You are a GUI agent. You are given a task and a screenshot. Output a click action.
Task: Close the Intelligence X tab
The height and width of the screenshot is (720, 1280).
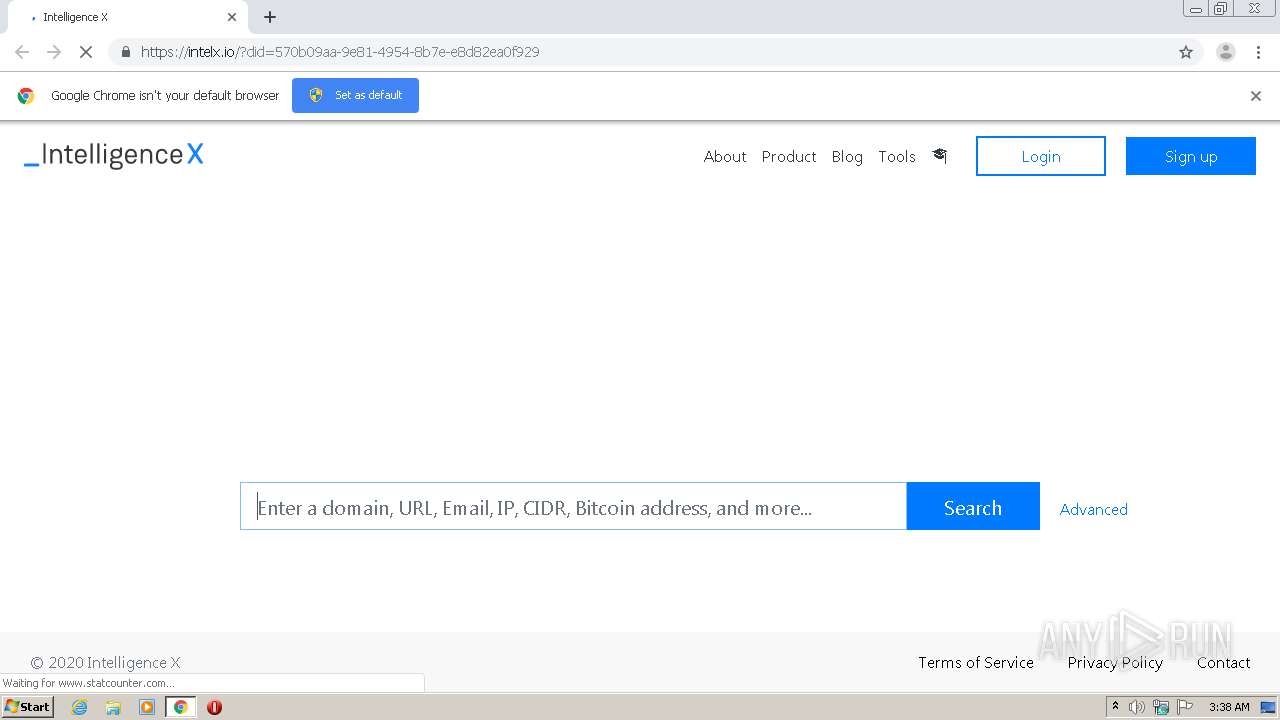pyautogui.click(x=232, y=17)
